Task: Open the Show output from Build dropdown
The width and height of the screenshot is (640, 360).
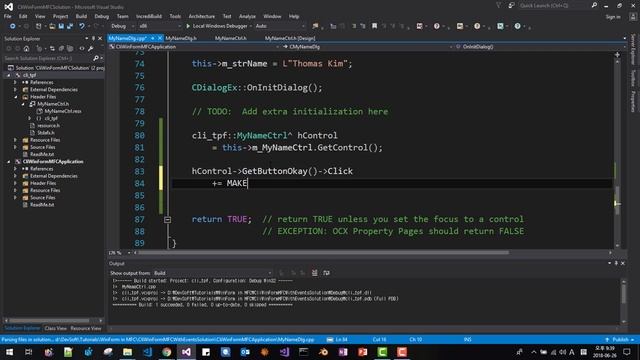Action: point(212,273)
